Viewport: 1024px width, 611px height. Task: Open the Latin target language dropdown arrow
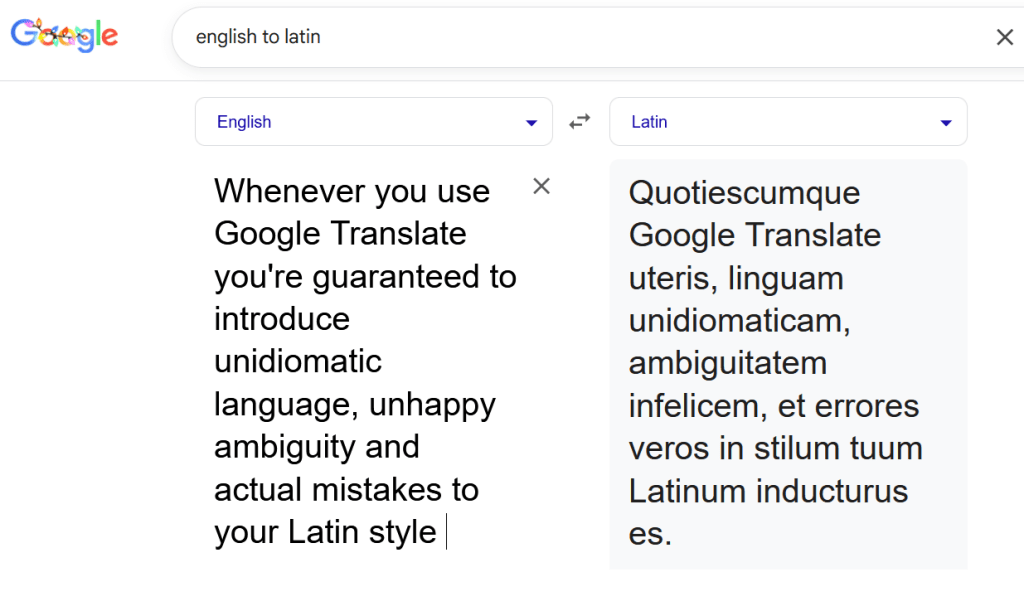(945, 123)
